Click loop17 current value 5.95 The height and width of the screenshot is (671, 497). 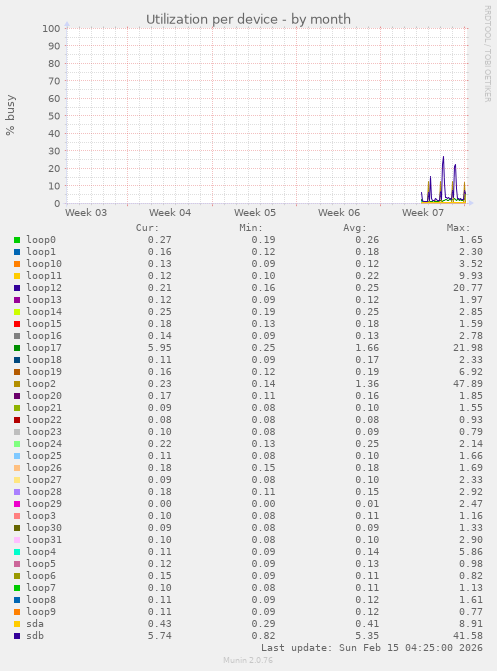pos(160,348)
